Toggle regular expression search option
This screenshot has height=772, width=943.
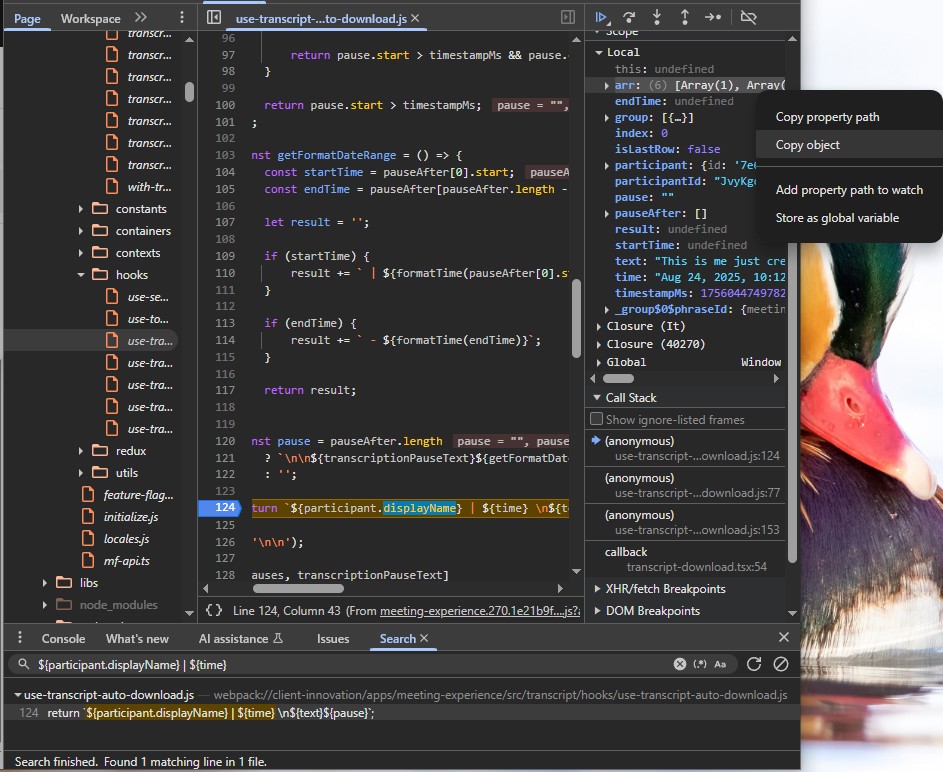click(700, 664)
